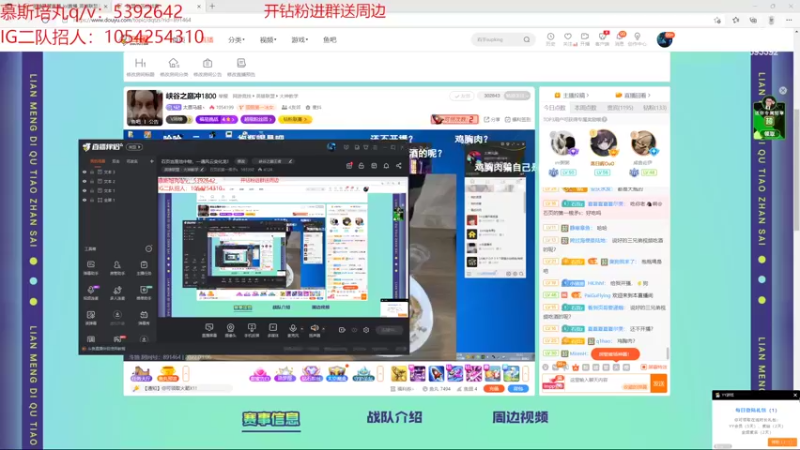Open the 周边视频 tab
Screen dimensions: 800x450
pyautogui.click(x=520, y=417)
